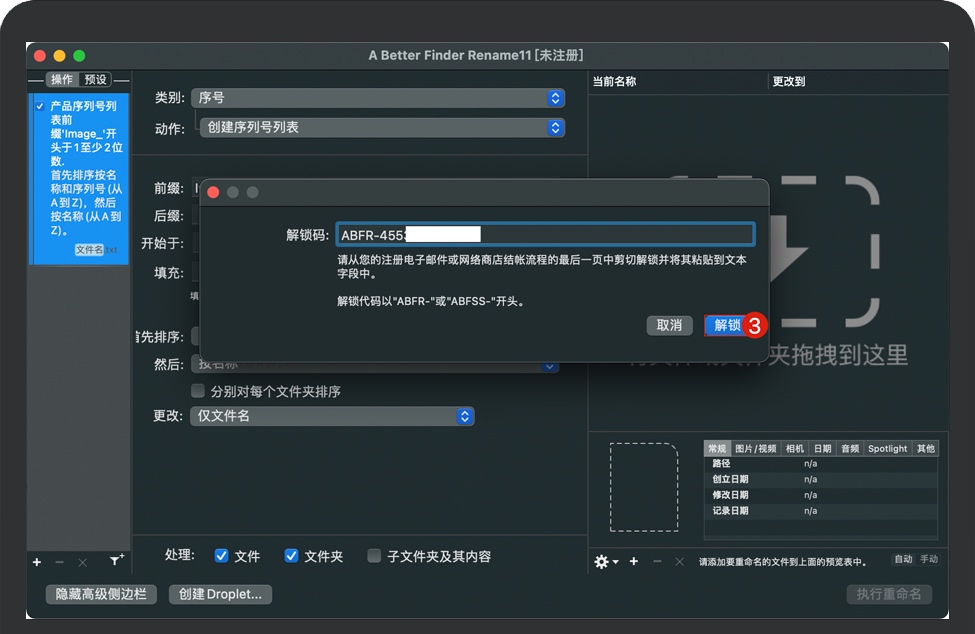Select the 常规 metadata tab
The height and width of the screenshot is (634, 975).
(x=717, y=448)
